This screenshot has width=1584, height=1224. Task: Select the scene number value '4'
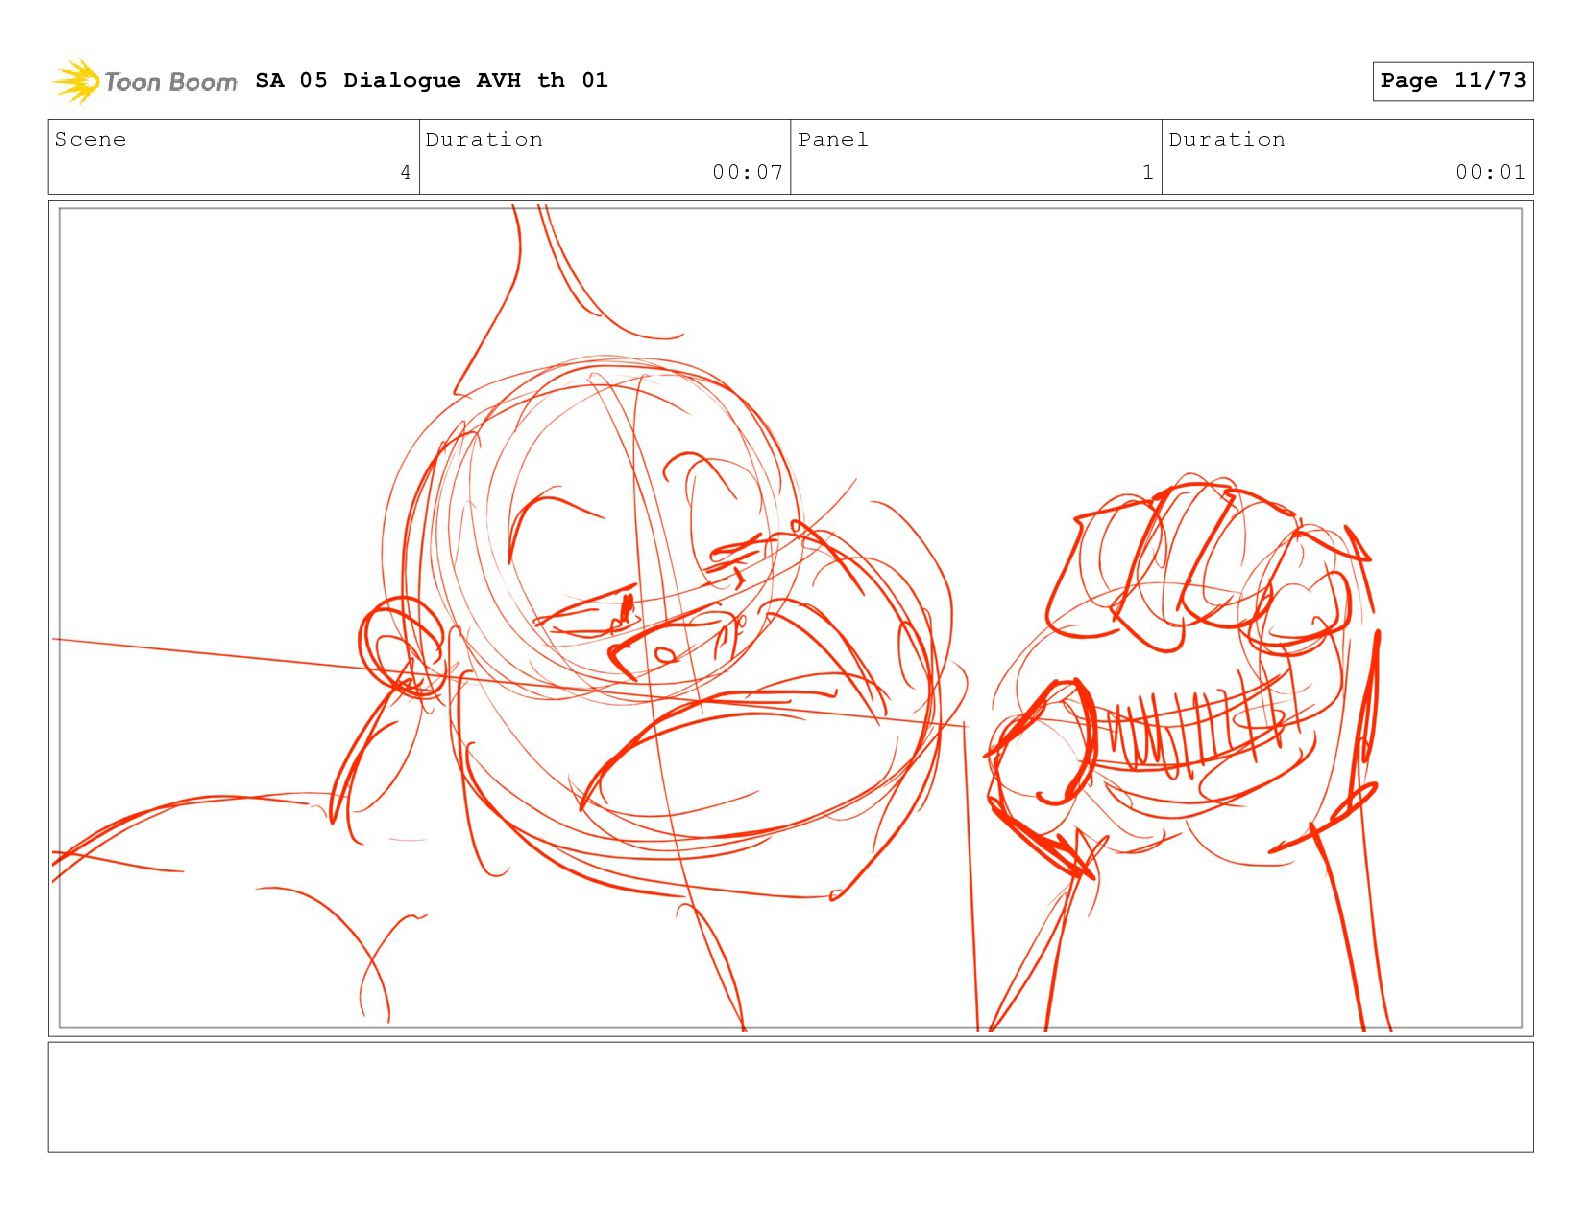tap(406, 173)
